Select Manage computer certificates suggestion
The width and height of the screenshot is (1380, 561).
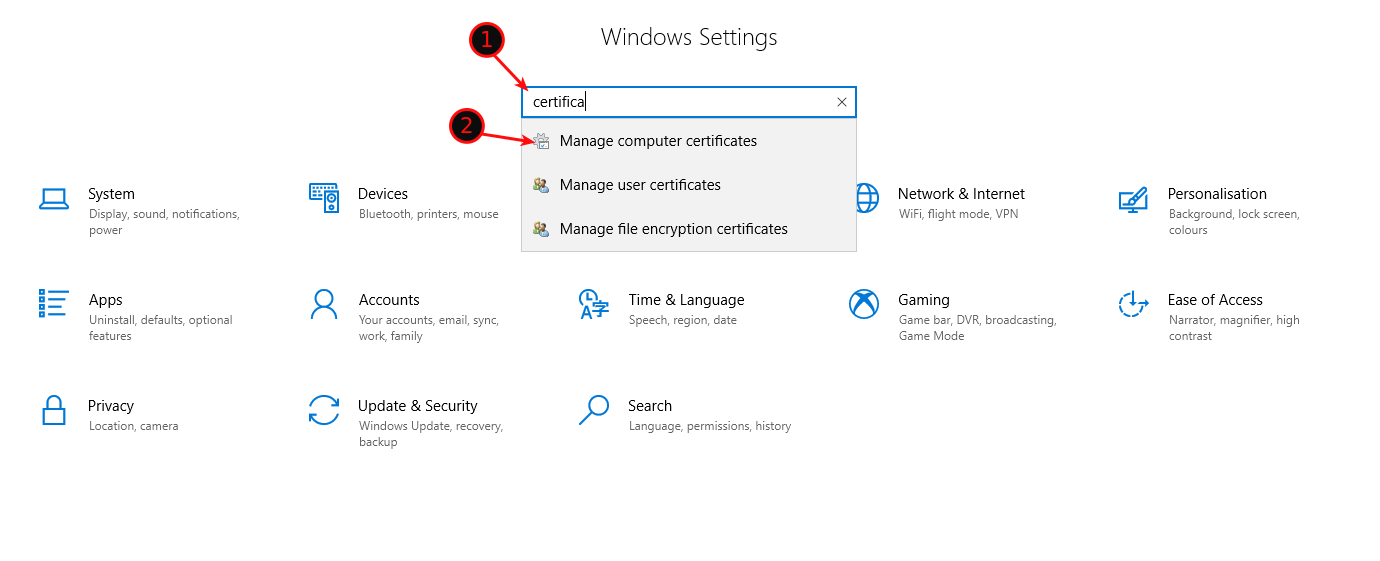[658, 141]
